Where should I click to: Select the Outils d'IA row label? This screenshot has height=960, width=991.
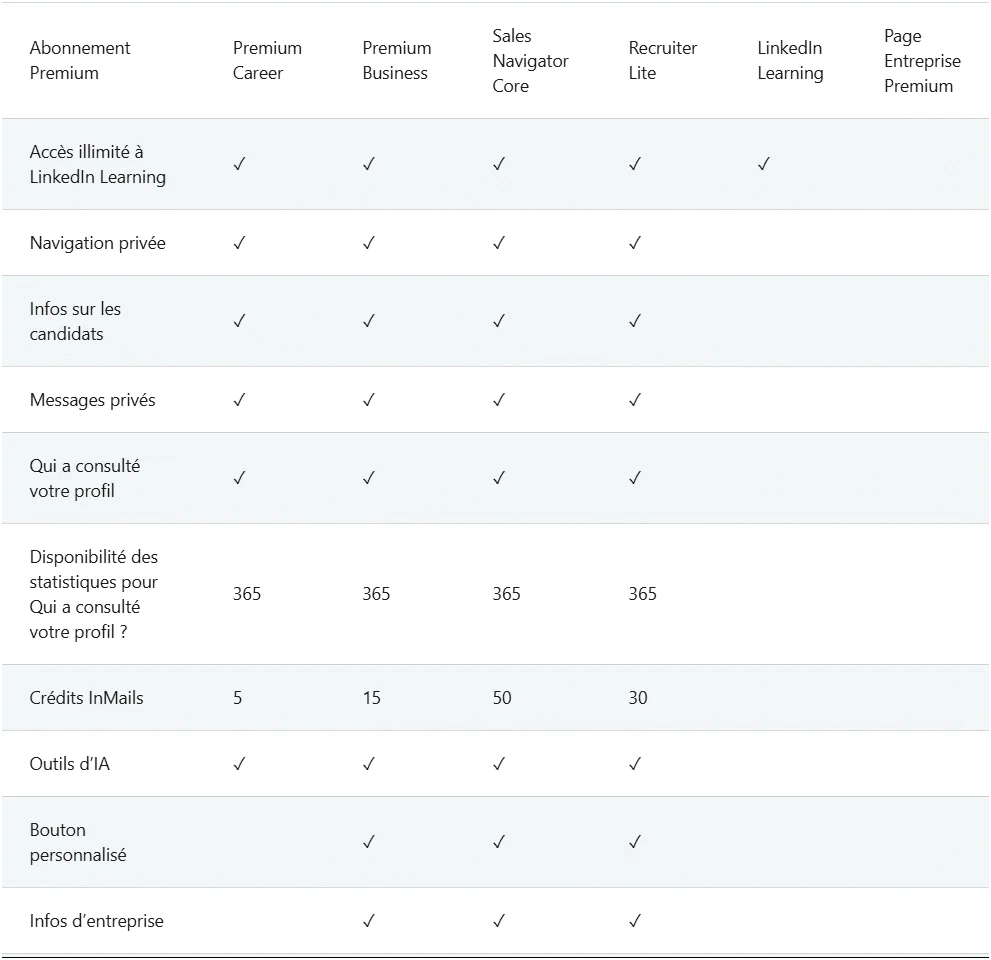[x=70, y=764]
